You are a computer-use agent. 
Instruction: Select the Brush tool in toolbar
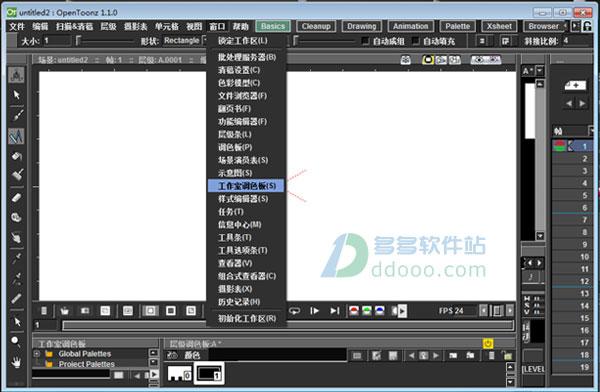16,115
